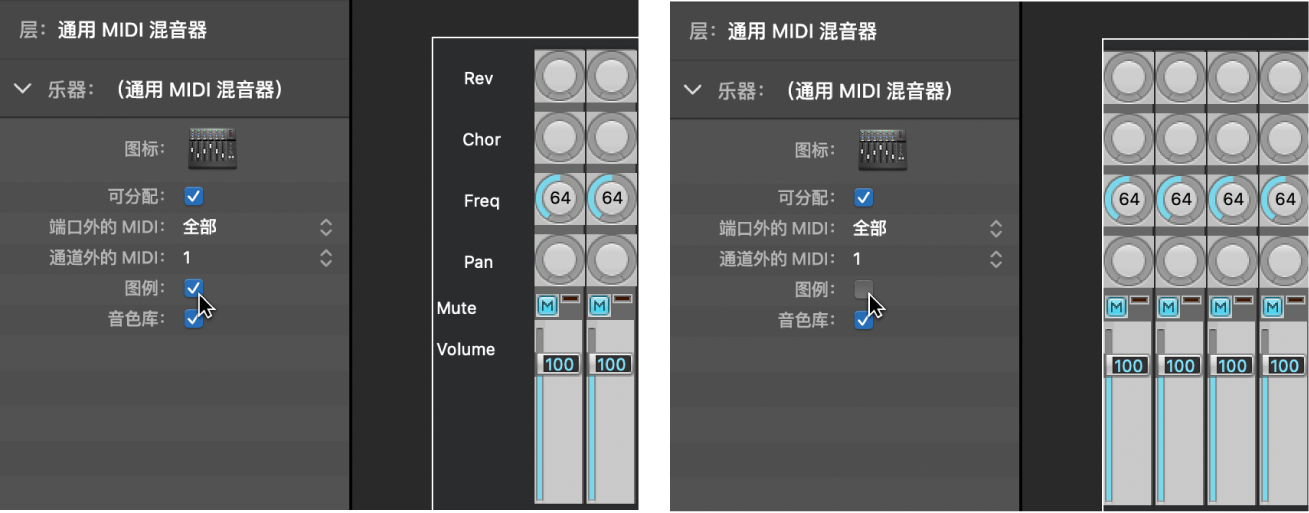Open 端口外的 MIDI popup in left inspector
This screenshot has width=1309, height=513.
pyautogui.click(x=326, y=227)
